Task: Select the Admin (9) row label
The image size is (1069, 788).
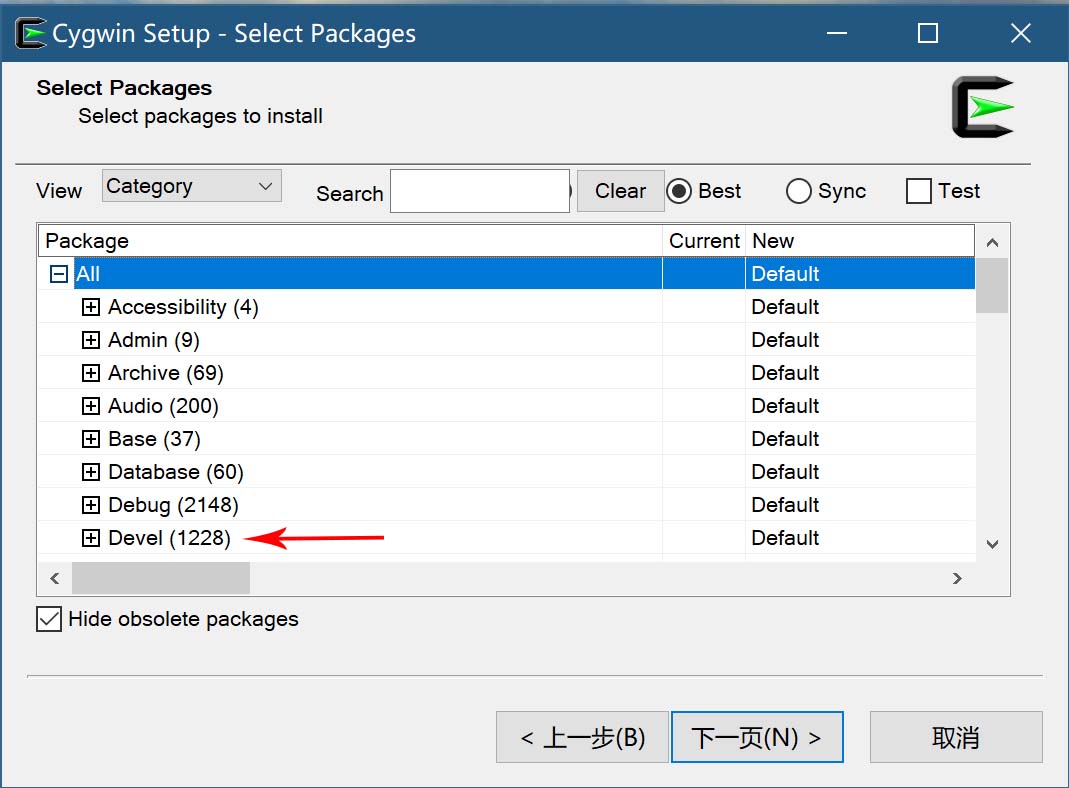Action: (x=154, y=340)
